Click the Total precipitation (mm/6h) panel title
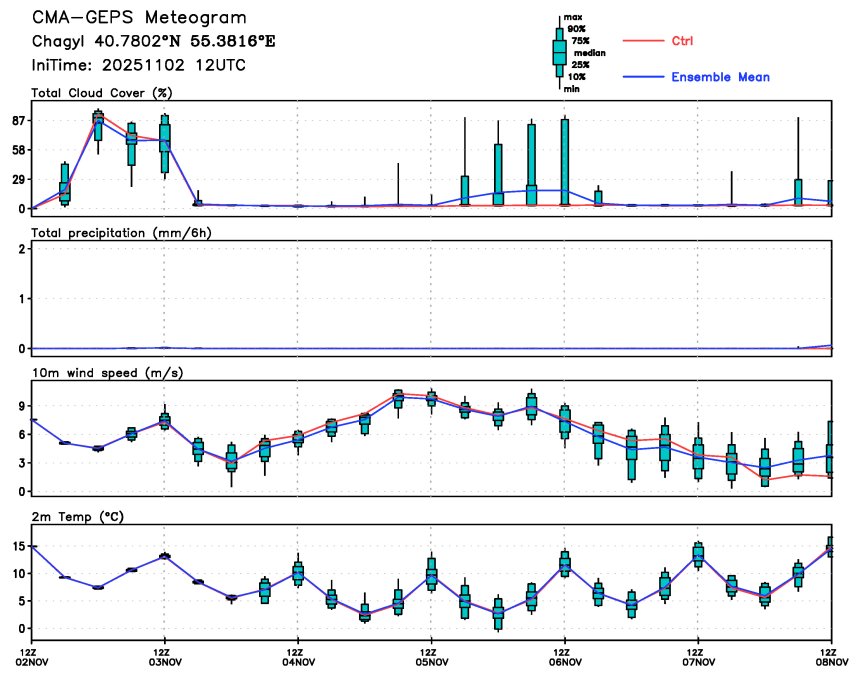 pyautogui.click(x=121, y=233)
